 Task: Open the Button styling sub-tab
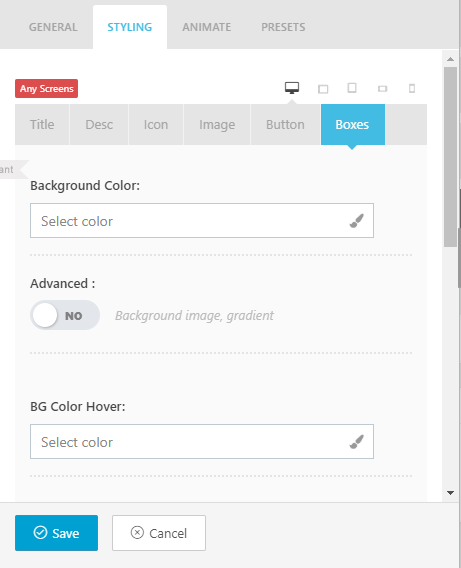point(285,125)
